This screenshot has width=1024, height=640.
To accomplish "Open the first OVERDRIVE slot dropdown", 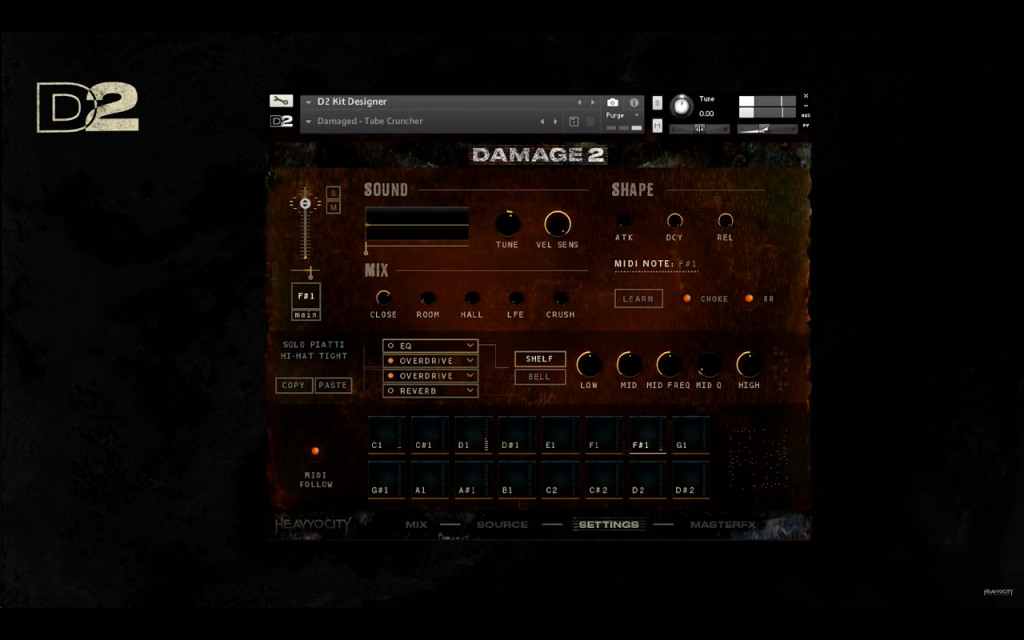I will (470, 361).
